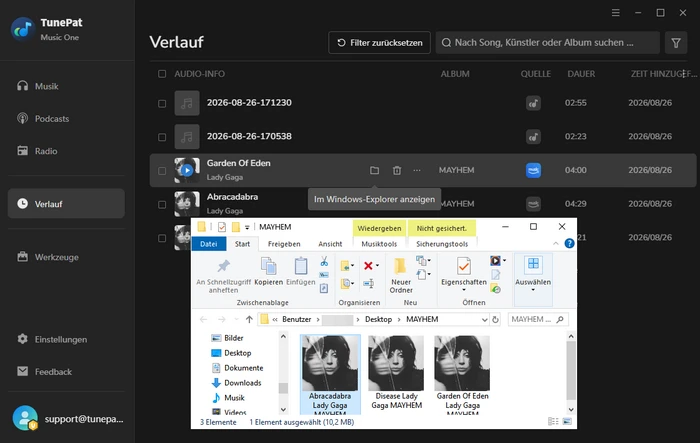Select the Garden Of Eden file thumbnail
The height and width of the screenshot is (443, 700).
tap(462, 374)
